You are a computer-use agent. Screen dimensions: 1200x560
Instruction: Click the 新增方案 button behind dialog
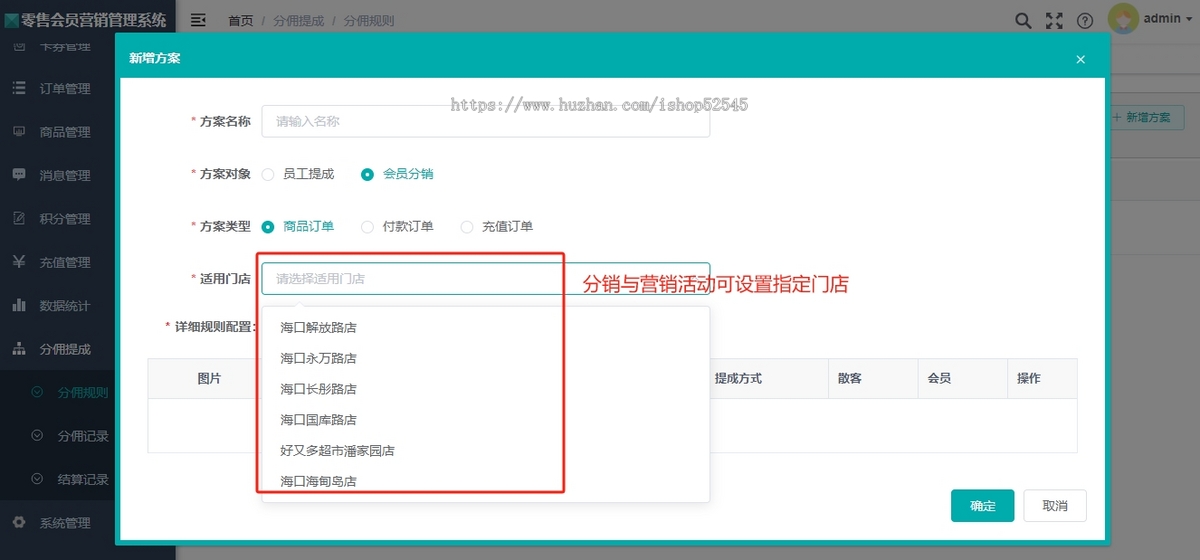tap(1147, 117)
